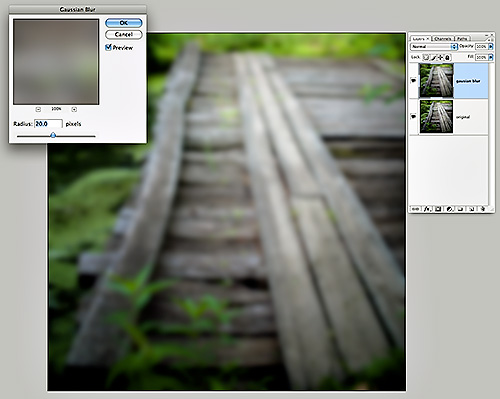Image resolution: width=500 pixels, height=399 pixels.
Task: Add a layer mask
Action: coord(438,209)
